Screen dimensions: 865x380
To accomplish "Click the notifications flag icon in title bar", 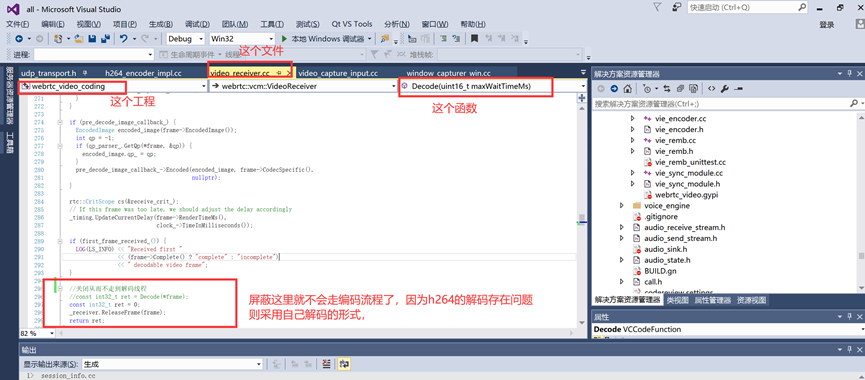I will [657, 8].
